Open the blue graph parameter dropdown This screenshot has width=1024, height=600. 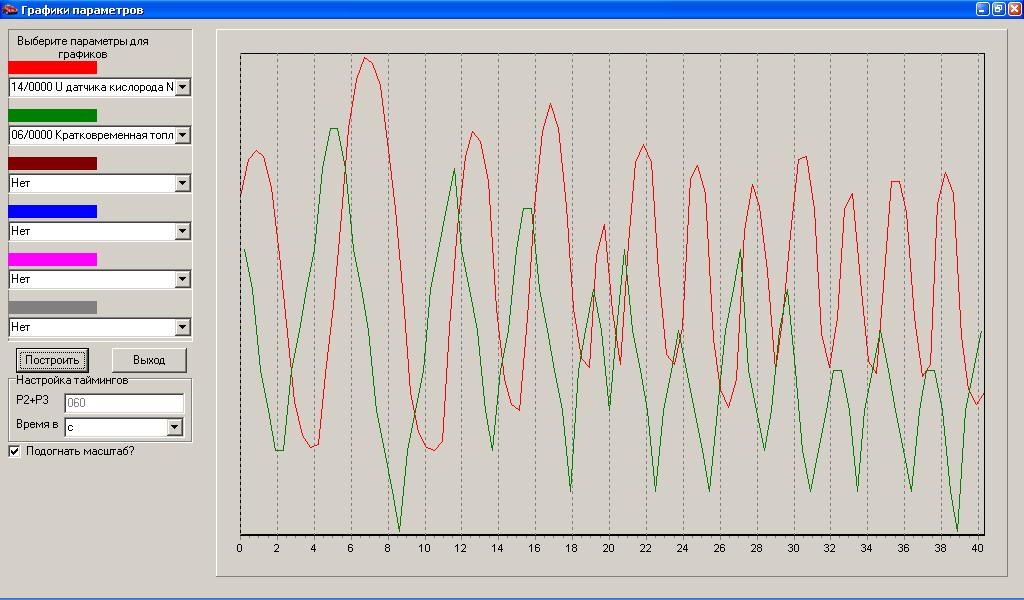[x=182, y=231]
